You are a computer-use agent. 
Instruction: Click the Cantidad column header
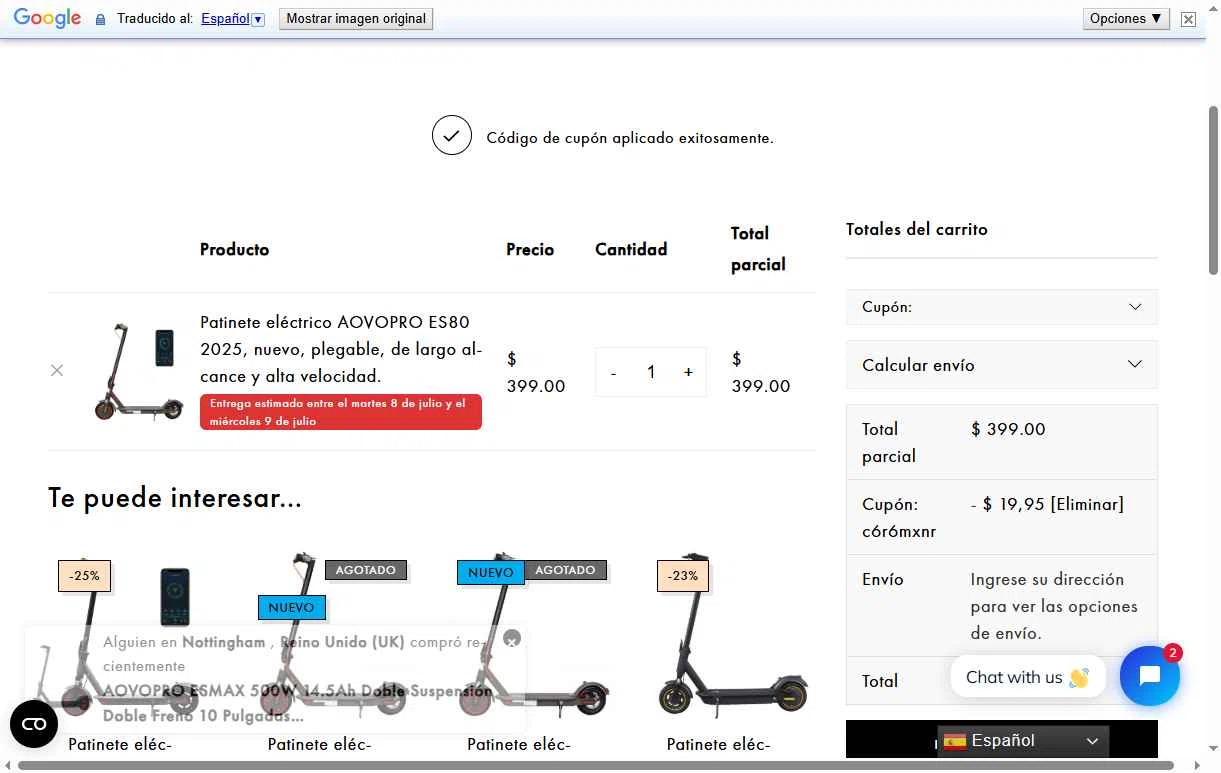[631, 249]
